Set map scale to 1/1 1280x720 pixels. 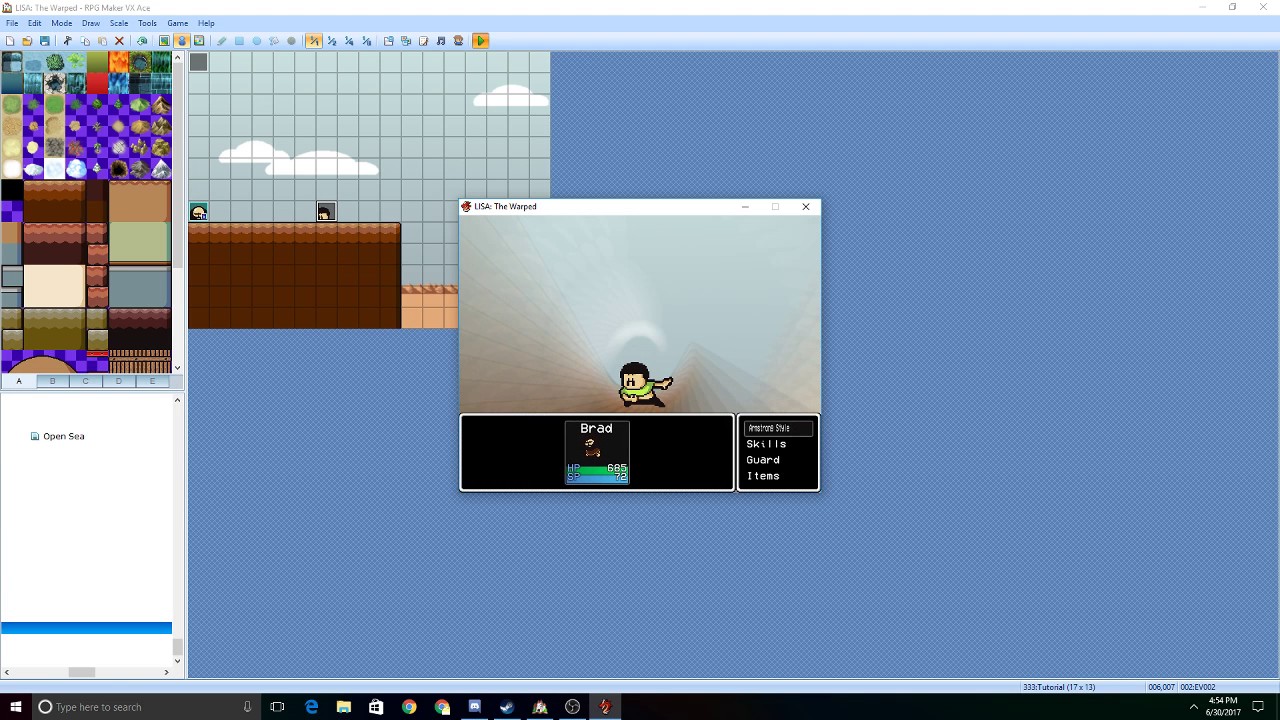(314, 41)
